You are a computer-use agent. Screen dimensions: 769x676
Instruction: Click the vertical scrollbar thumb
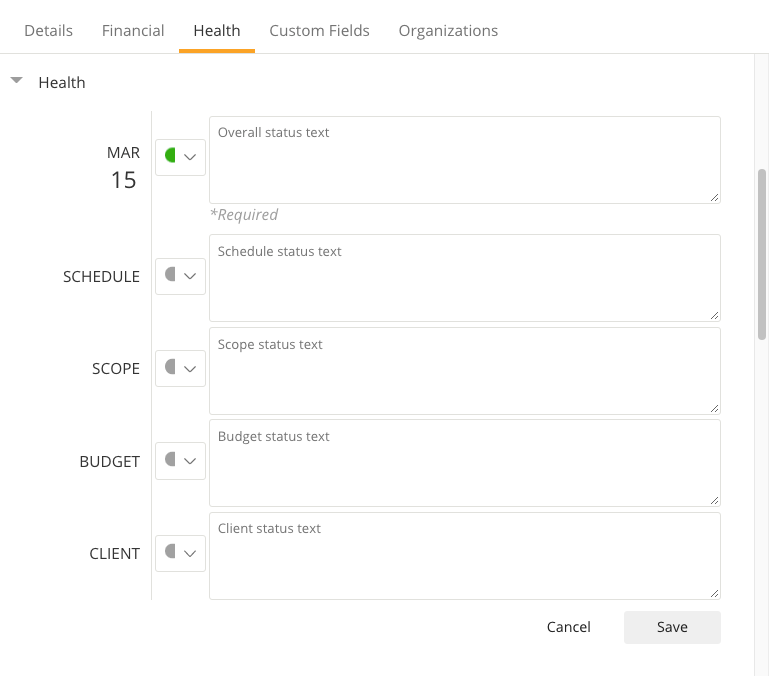coord(762,254)
